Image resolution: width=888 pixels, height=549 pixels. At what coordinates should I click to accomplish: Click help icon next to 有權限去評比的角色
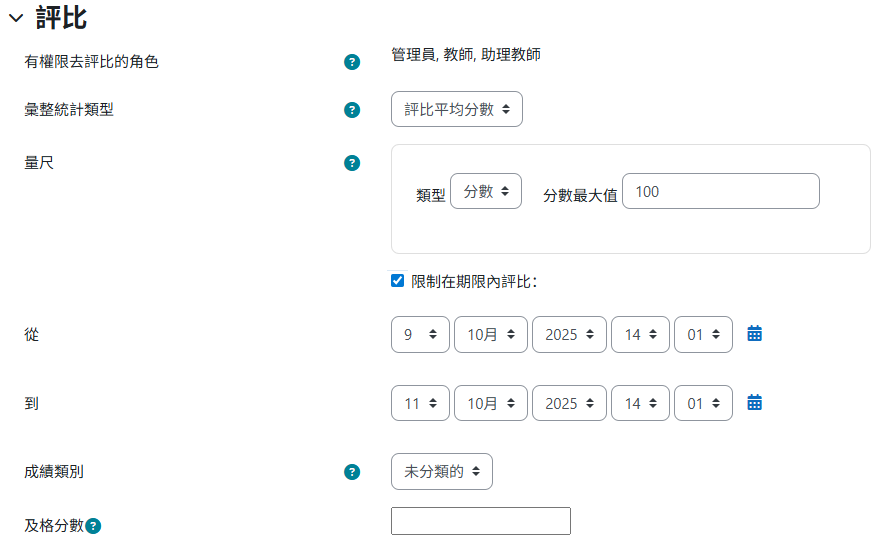coord(352,62)
